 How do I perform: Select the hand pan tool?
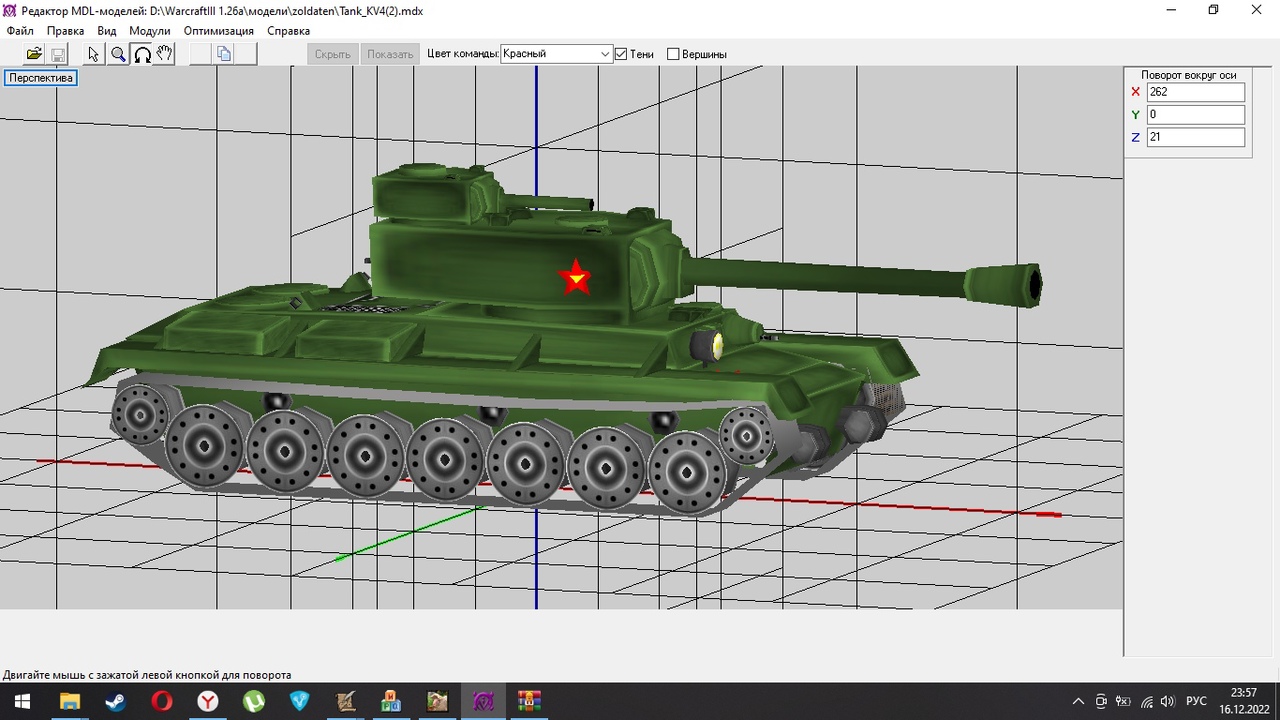(165, 54)
